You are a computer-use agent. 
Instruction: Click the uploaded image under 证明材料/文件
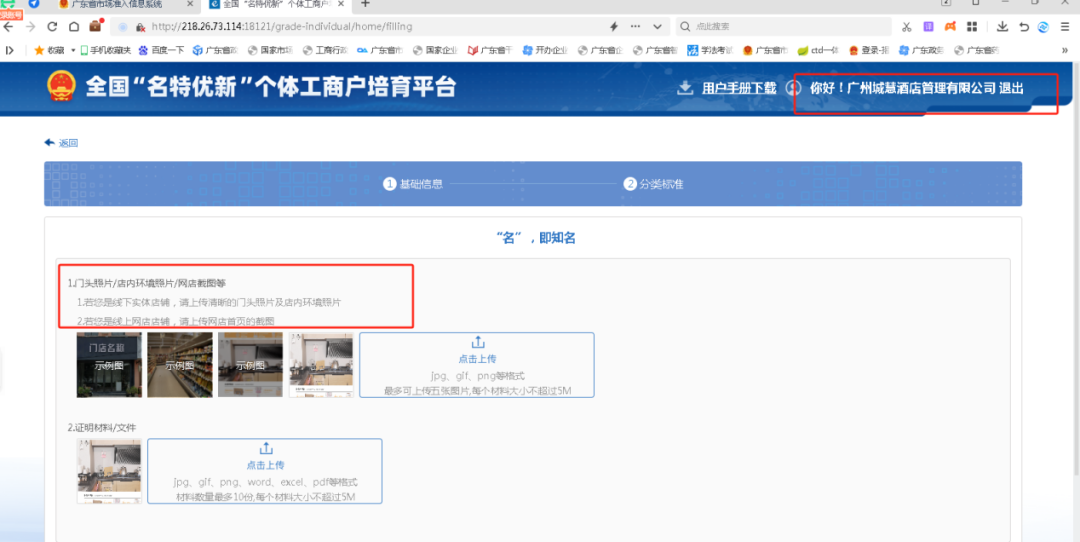tap(109, 471)
